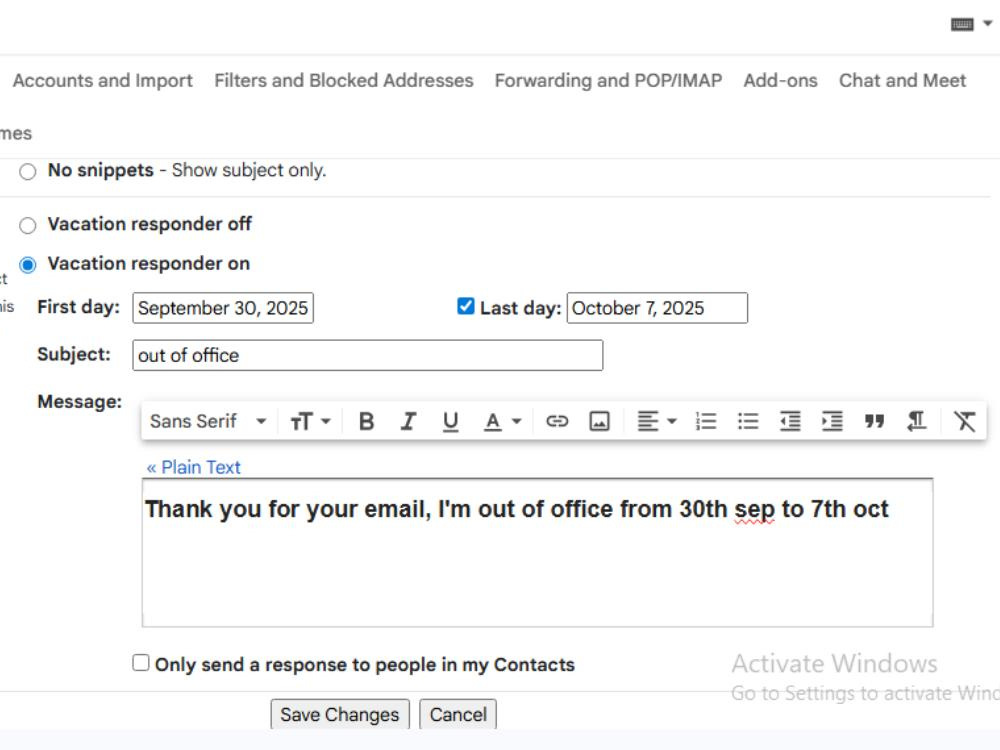Toggle underline formatting in message toolbar
Image resolution: width=1000 pixels, height=750 pixels.
coord(450,422)
